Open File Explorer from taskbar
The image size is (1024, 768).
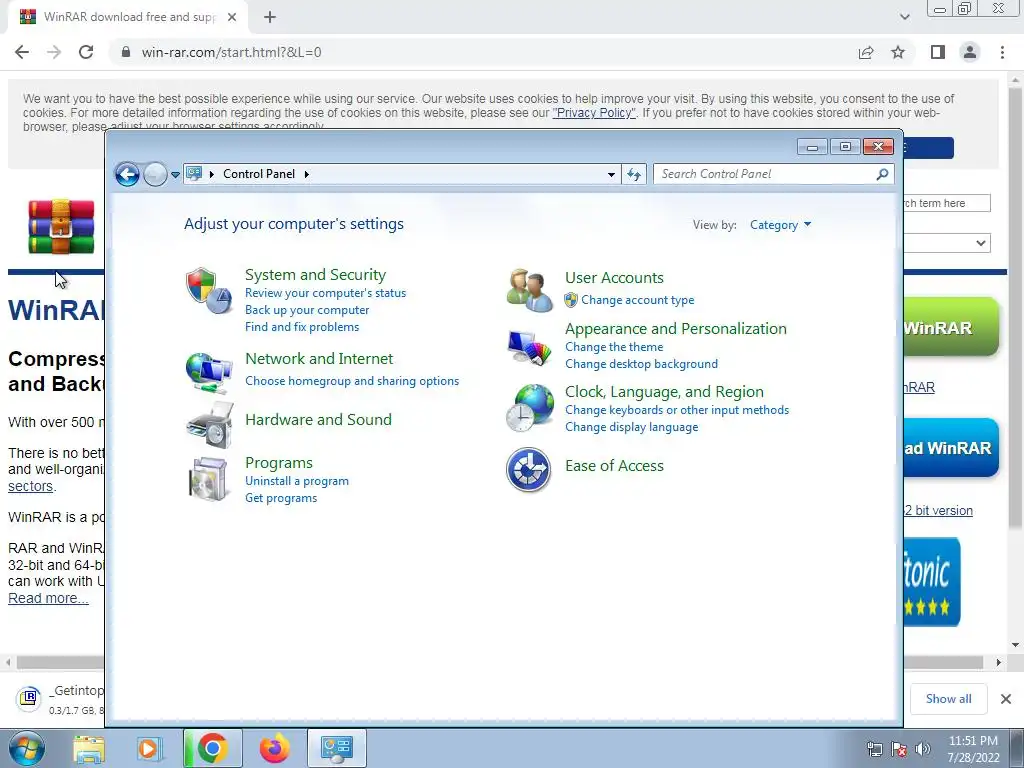tap(89, 749)
